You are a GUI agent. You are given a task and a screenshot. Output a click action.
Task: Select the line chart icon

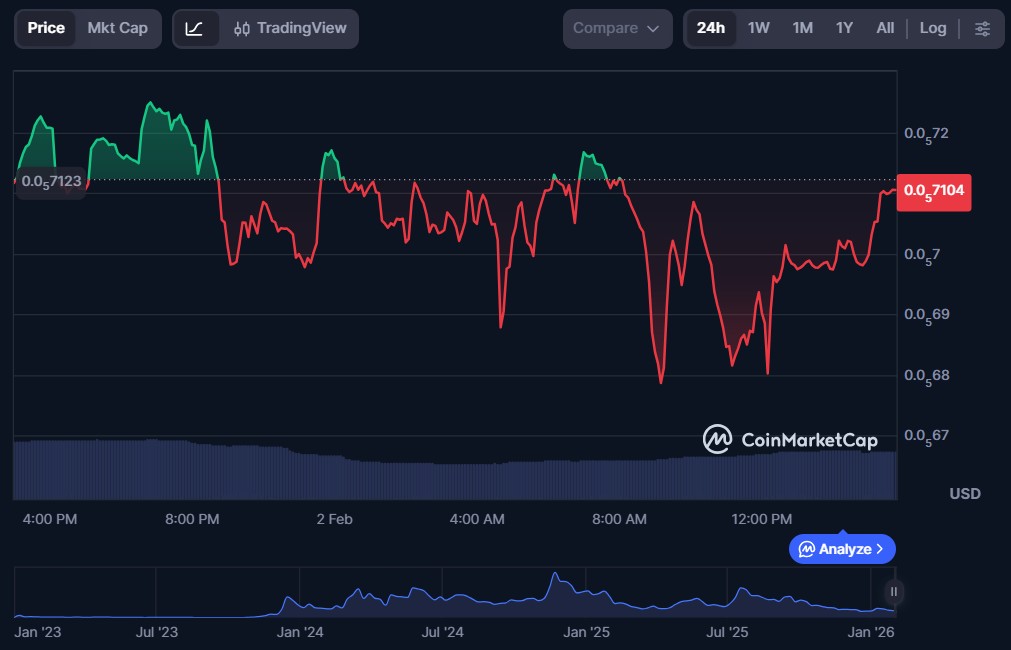point(194,28)
